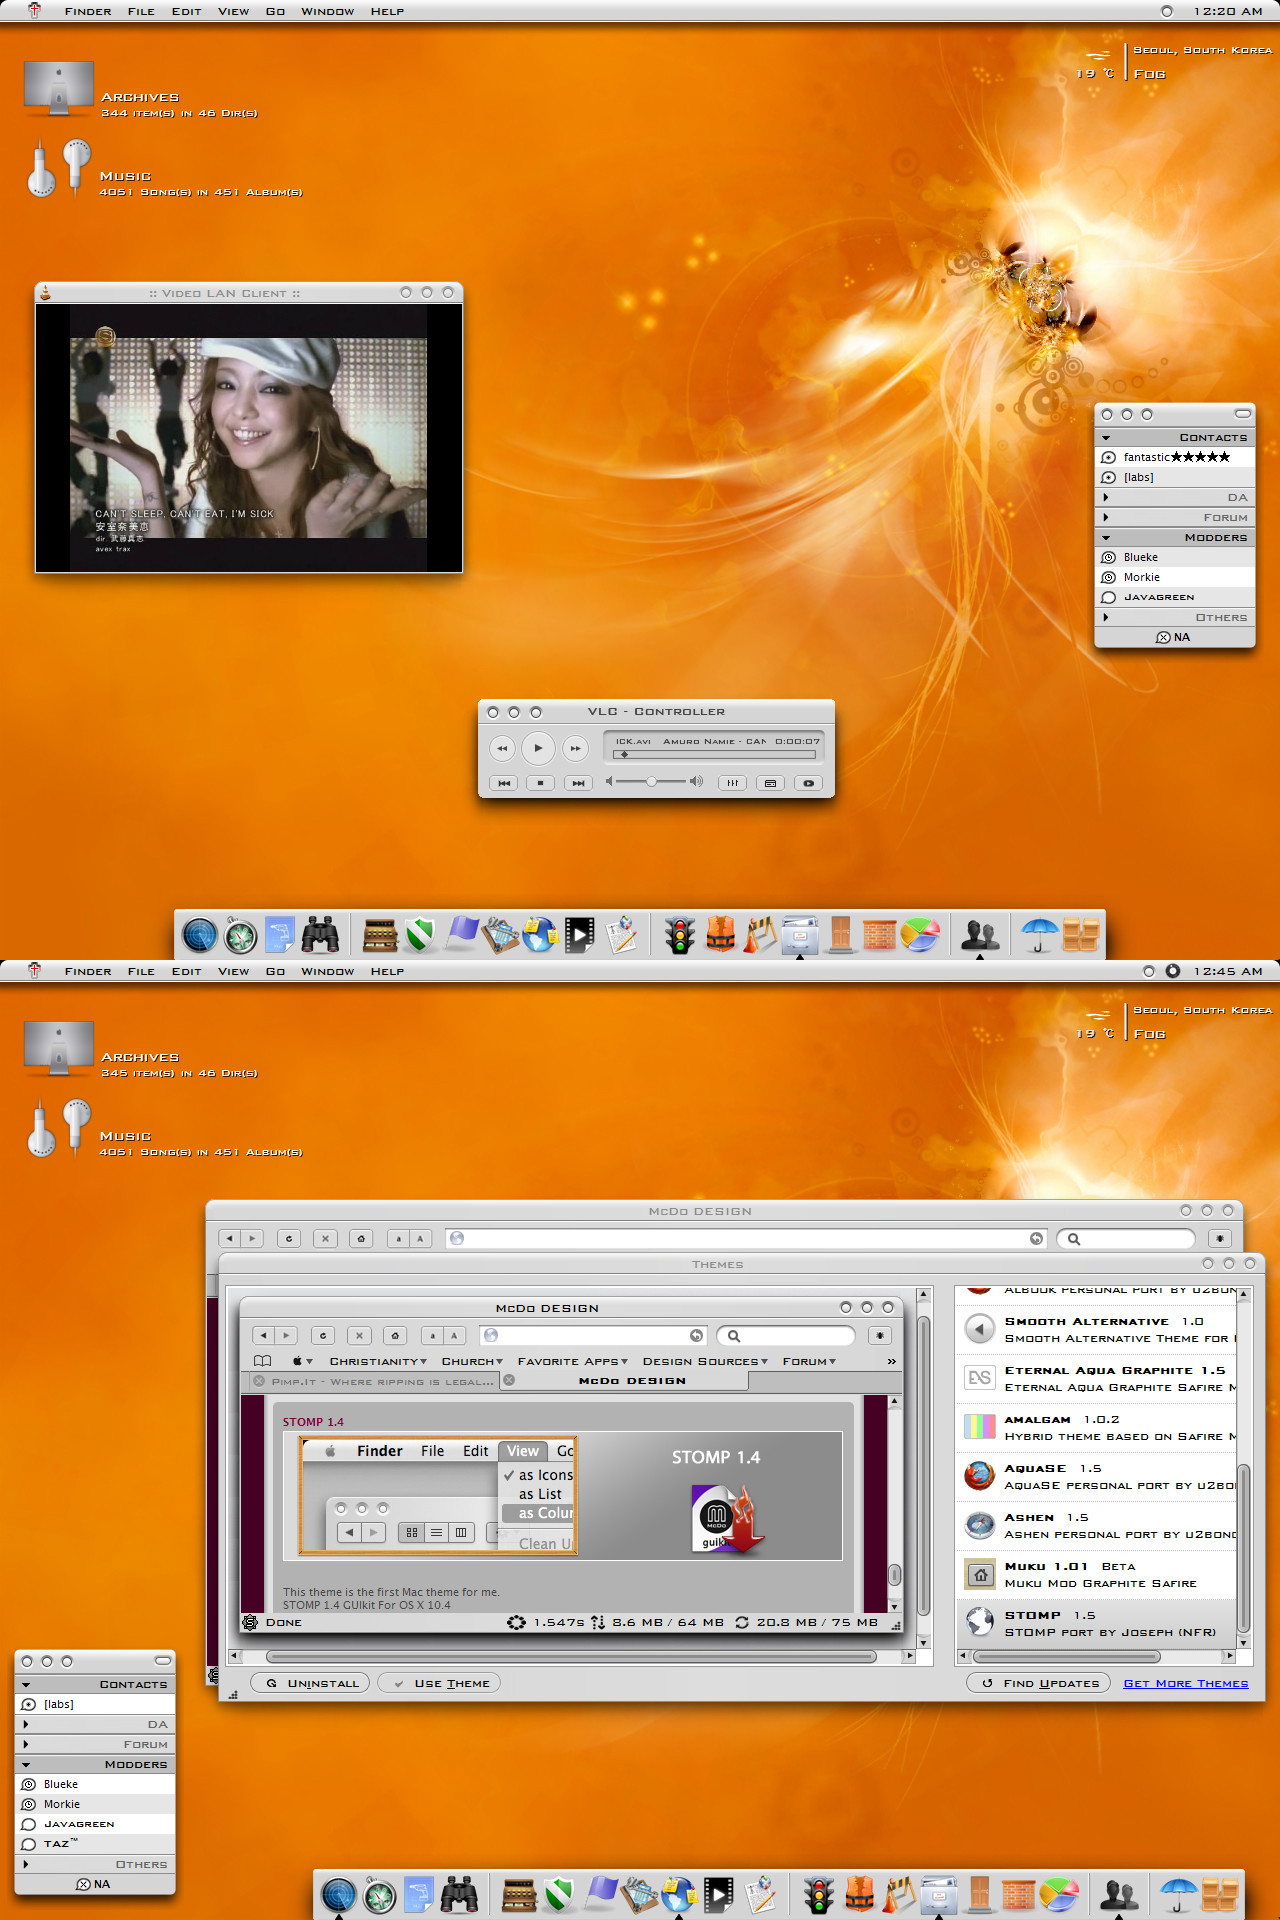Click the Uninstall button in Themes window
This screenshot has width=1280, height=1920.
310,1683
